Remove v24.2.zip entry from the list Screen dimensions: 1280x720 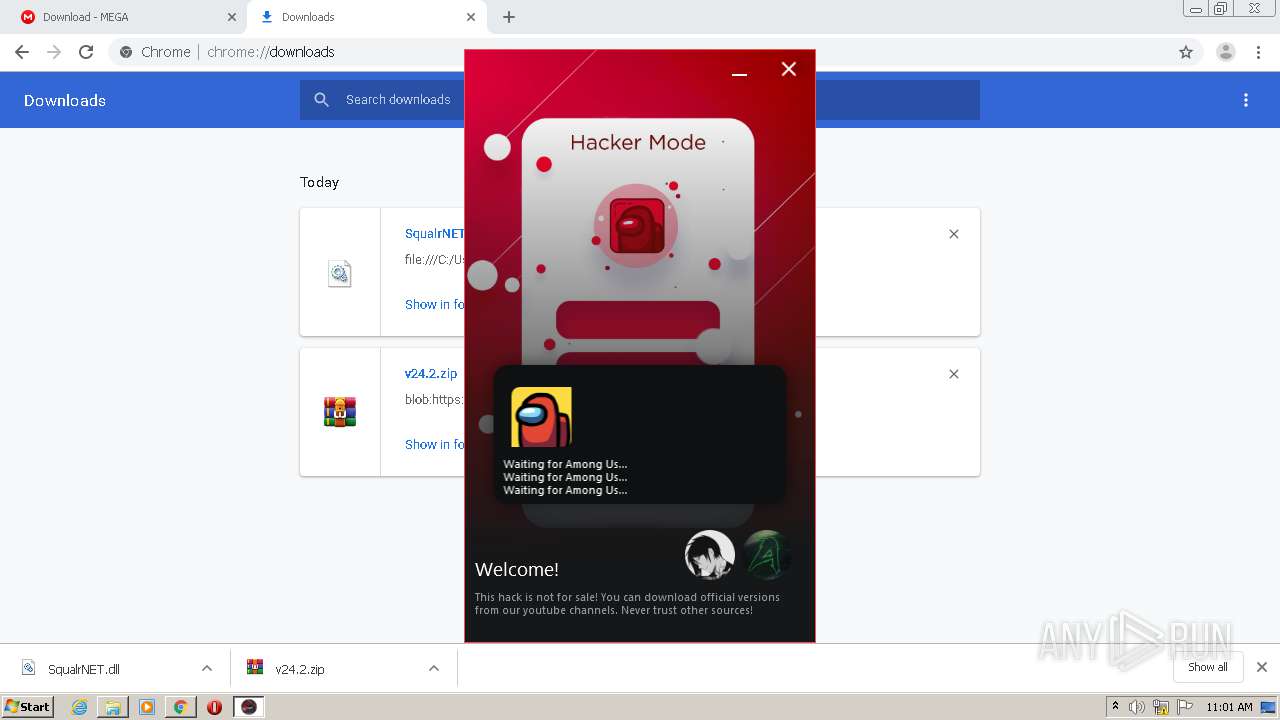pyautogui.click(x=954, y=374)
